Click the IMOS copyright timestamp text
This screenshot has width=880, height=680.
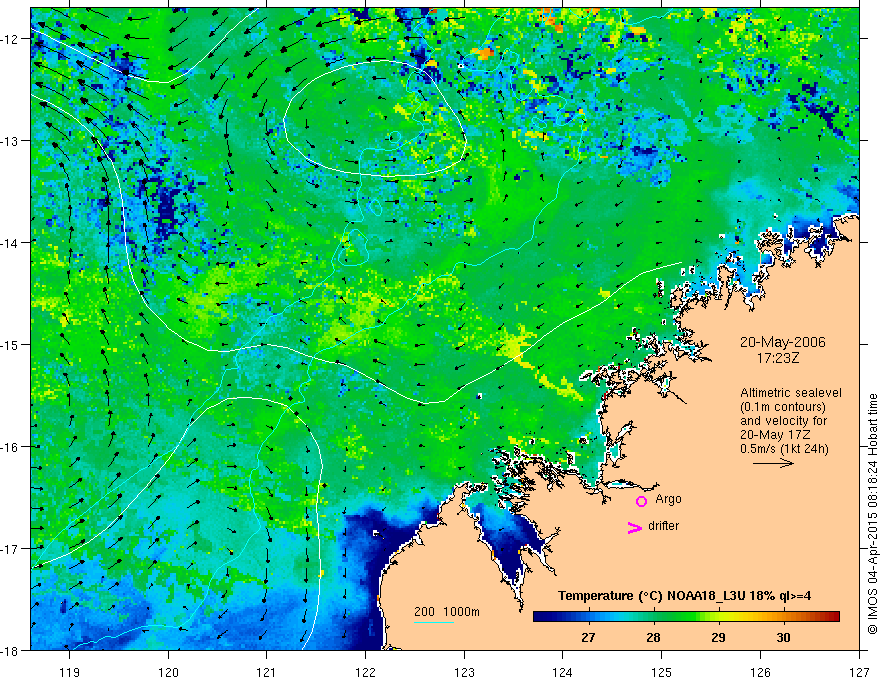(872, 514)
